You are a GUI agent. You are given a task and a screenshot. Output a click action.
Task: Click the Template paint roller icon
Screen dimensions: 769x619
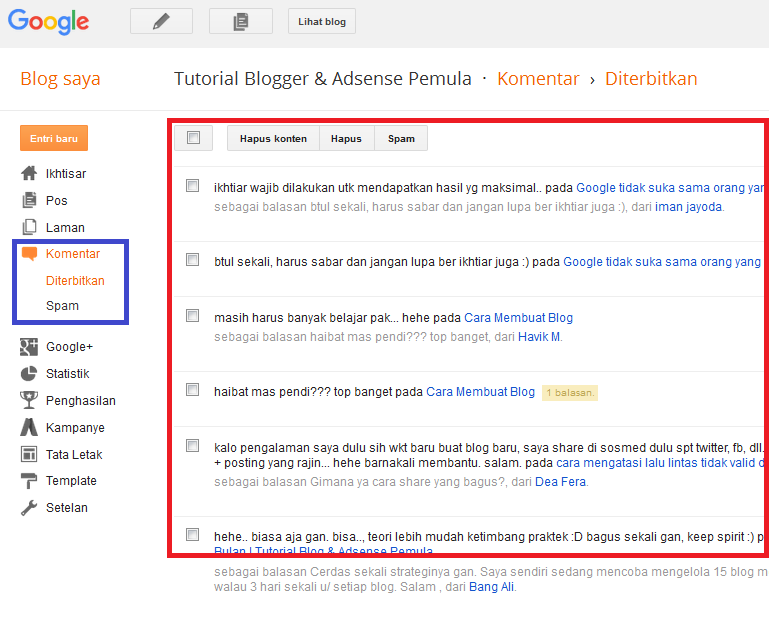pyautogui.click(x=29, y=481)
